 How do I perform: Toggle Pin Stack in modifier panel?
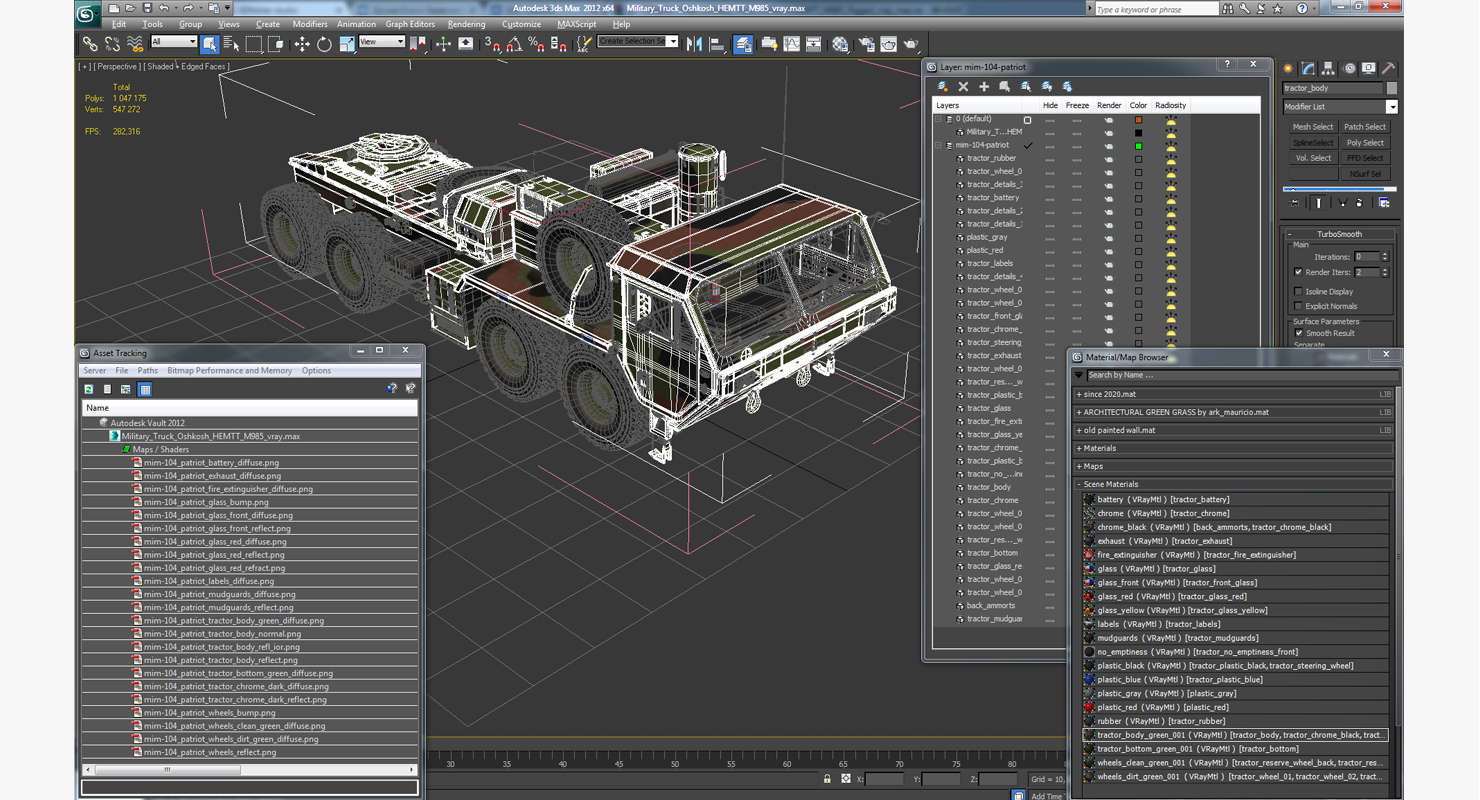pyautogui.click(x=1294, y=203)
